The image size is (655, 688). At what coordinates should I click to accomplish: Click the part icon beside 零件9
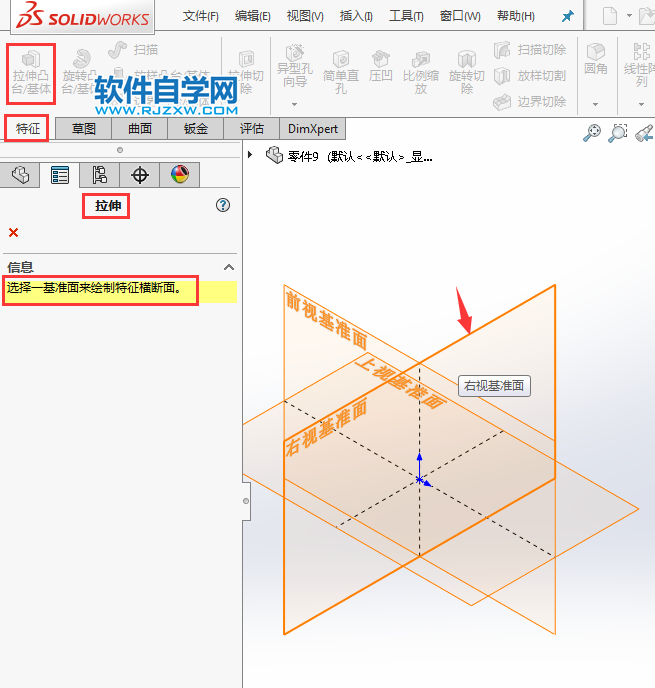[274, 155]
